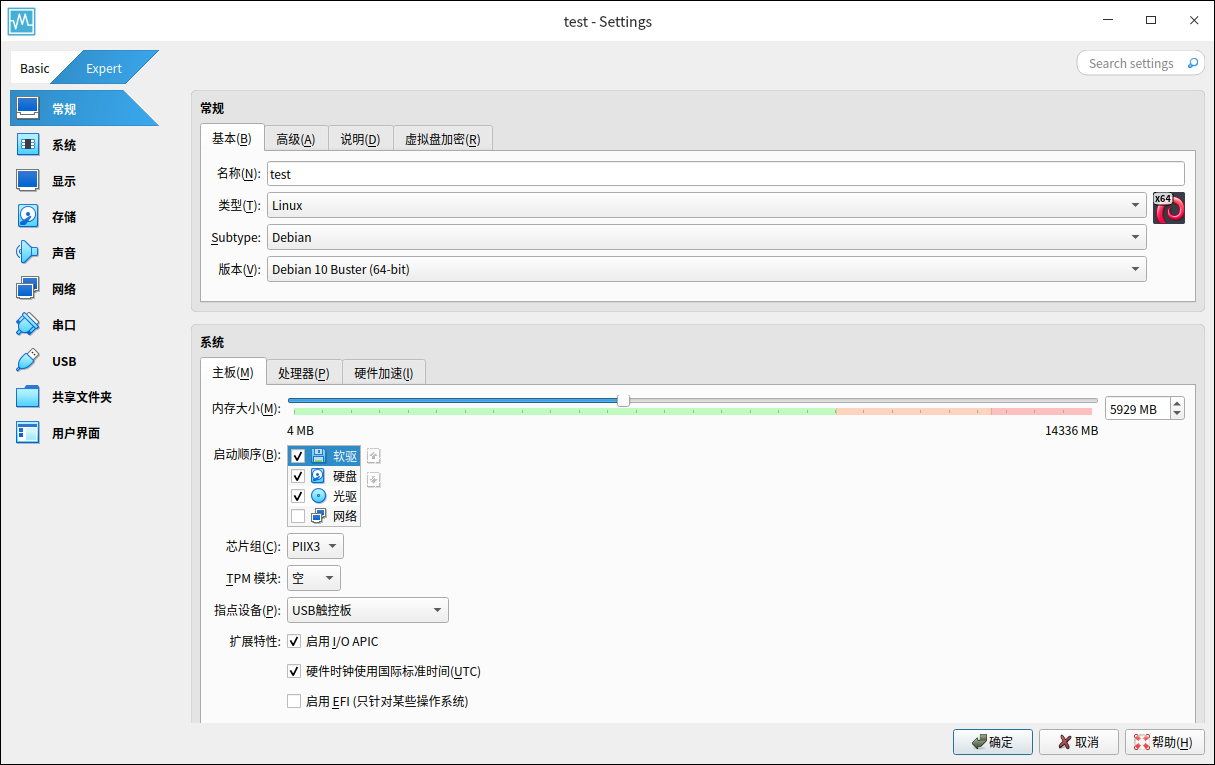
Task: Open the 存储 (Storage) disk icon
Action: 28,217
